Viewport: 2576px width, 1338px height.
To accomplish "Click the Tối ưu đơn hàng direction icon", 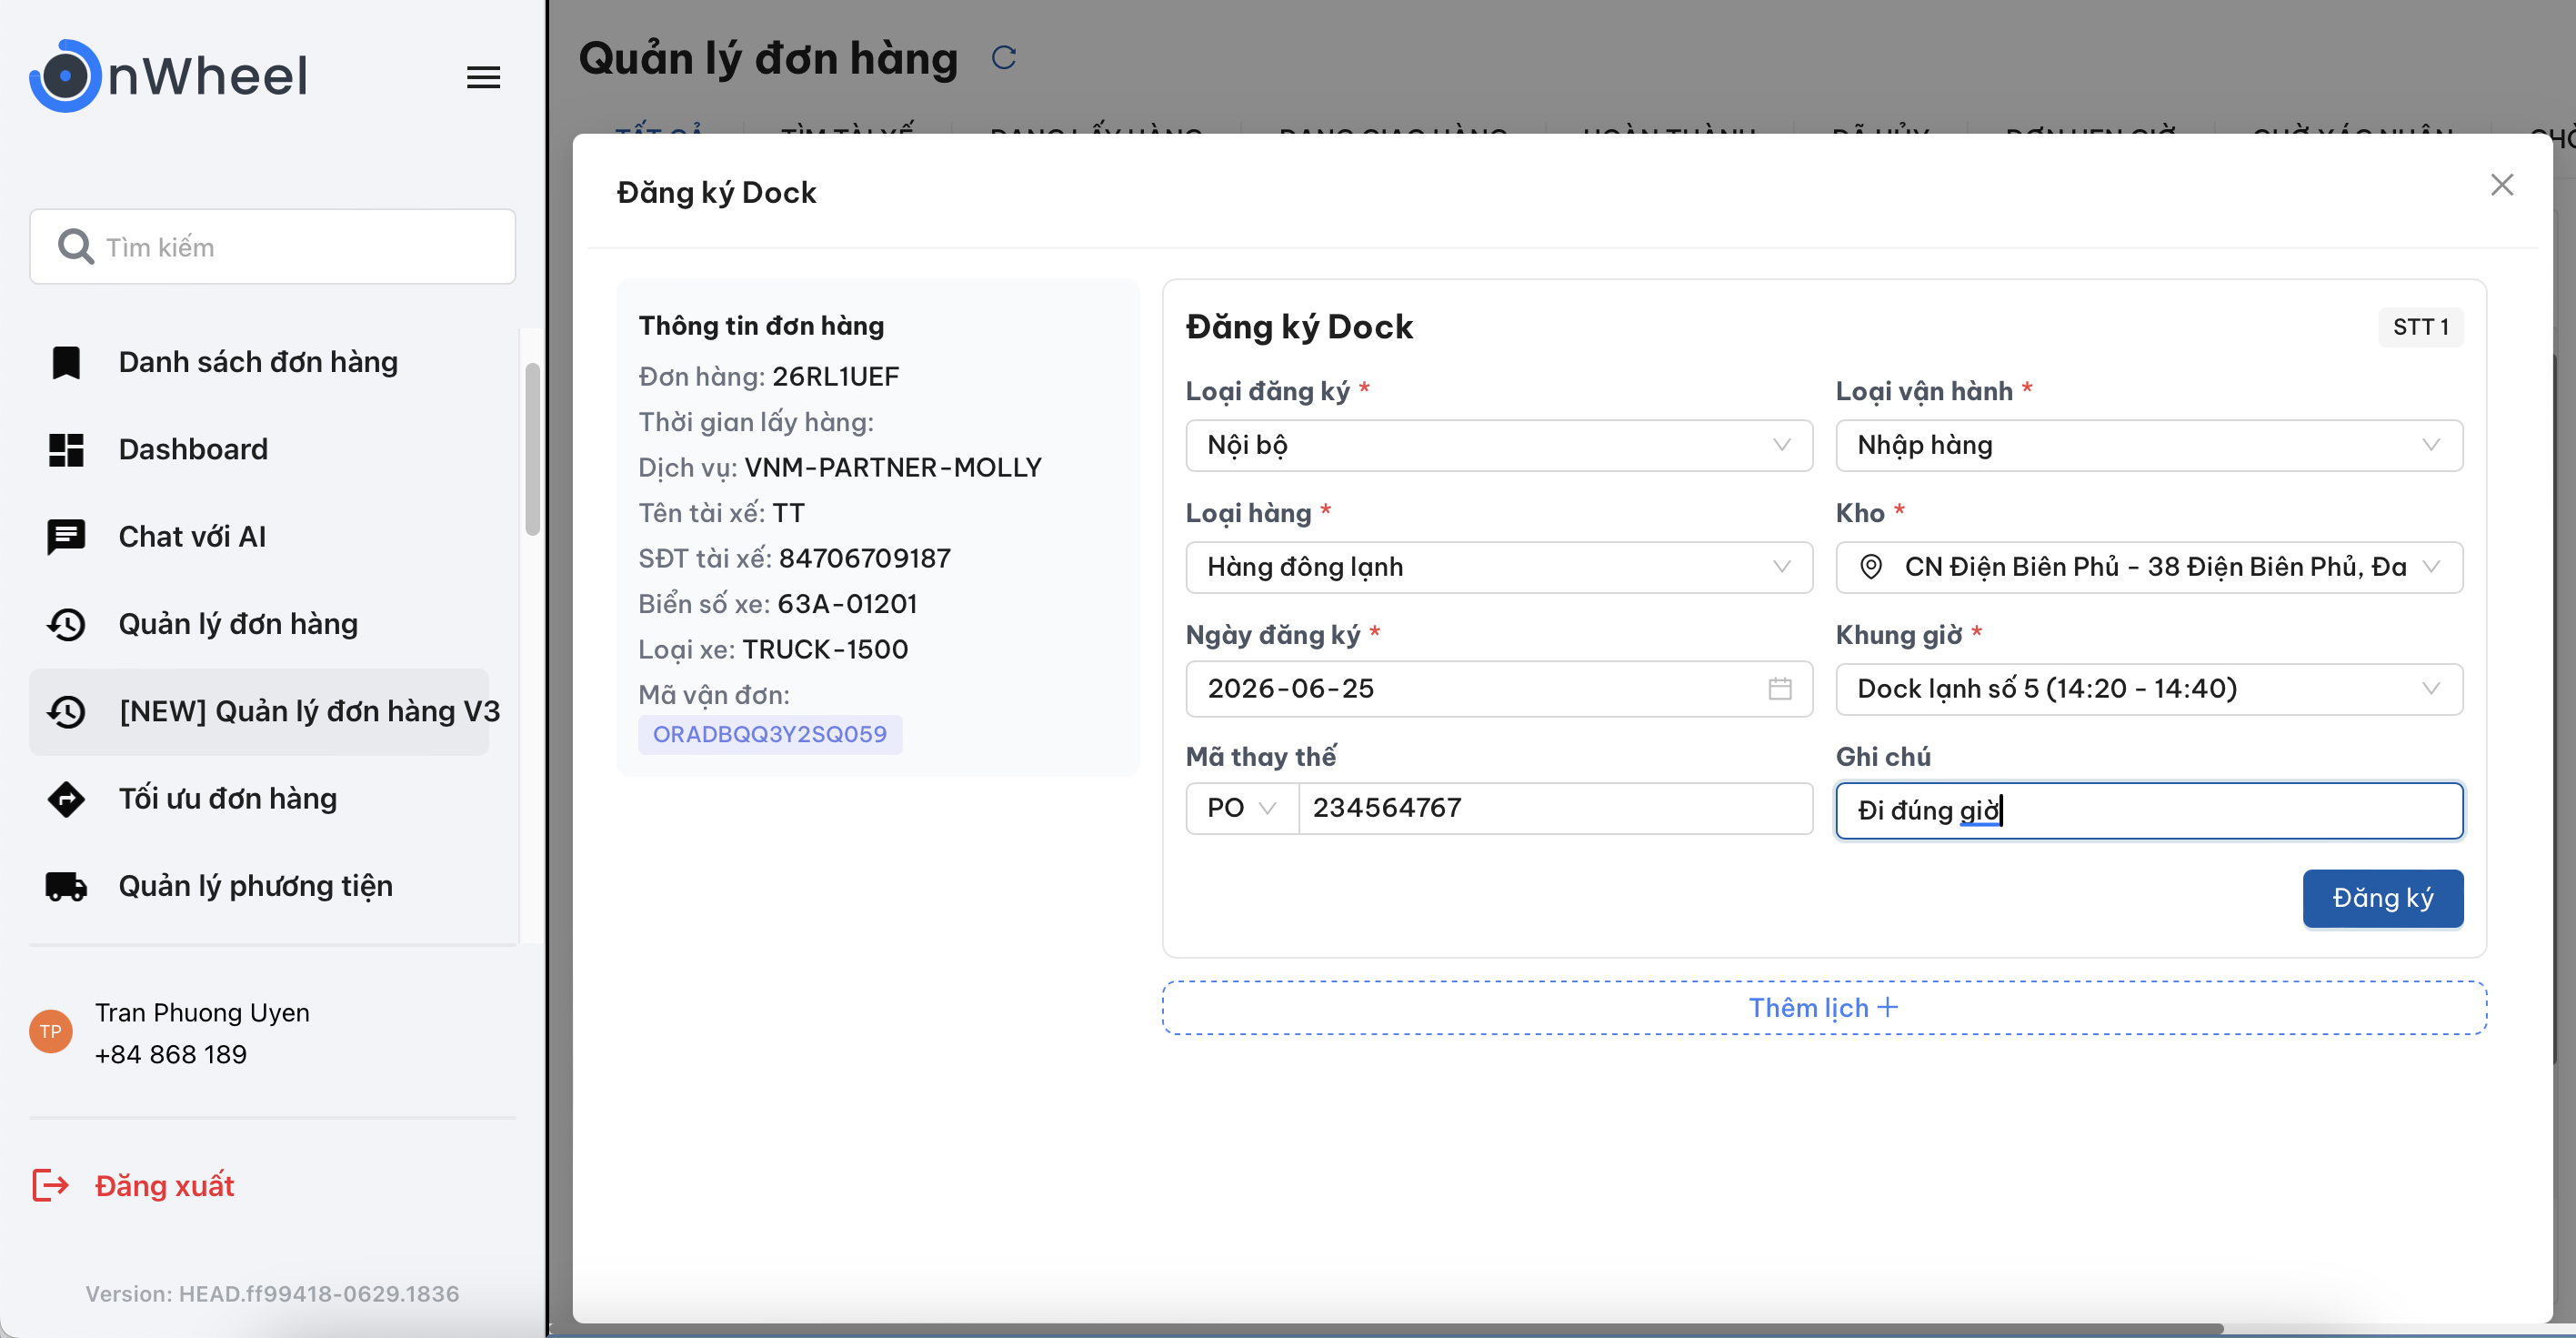I will coord(66,799).
